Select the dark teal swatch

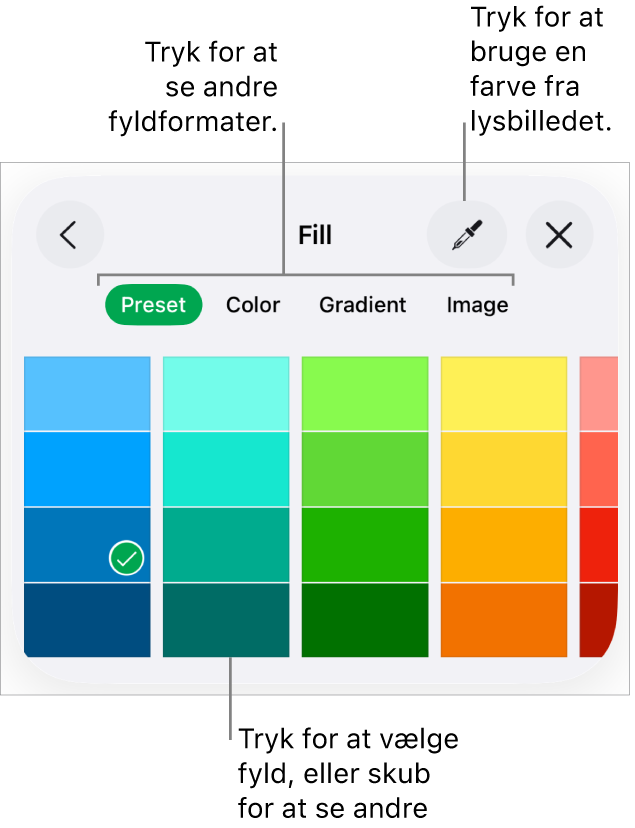(x=226, y=620)
